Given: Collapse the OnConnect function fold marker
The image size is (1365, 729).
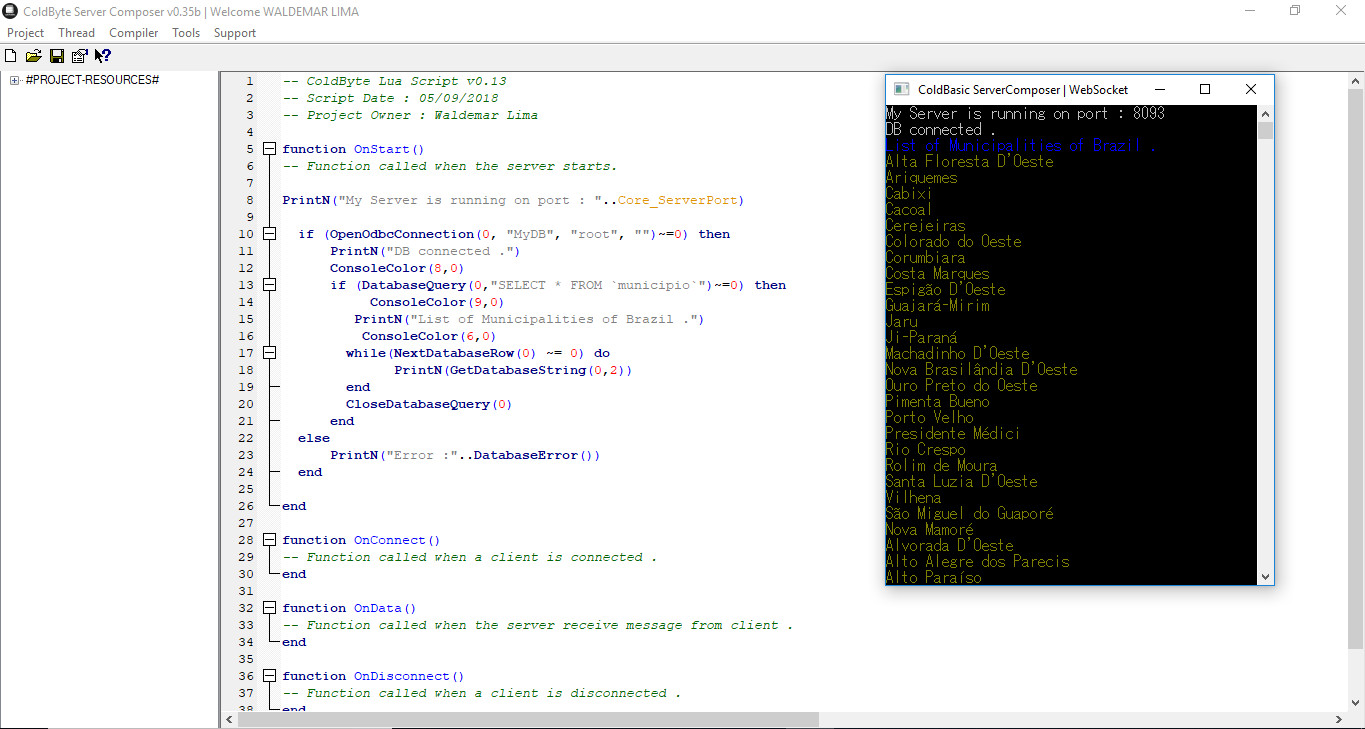Looking at the screenshot, I should pos(268,539).
